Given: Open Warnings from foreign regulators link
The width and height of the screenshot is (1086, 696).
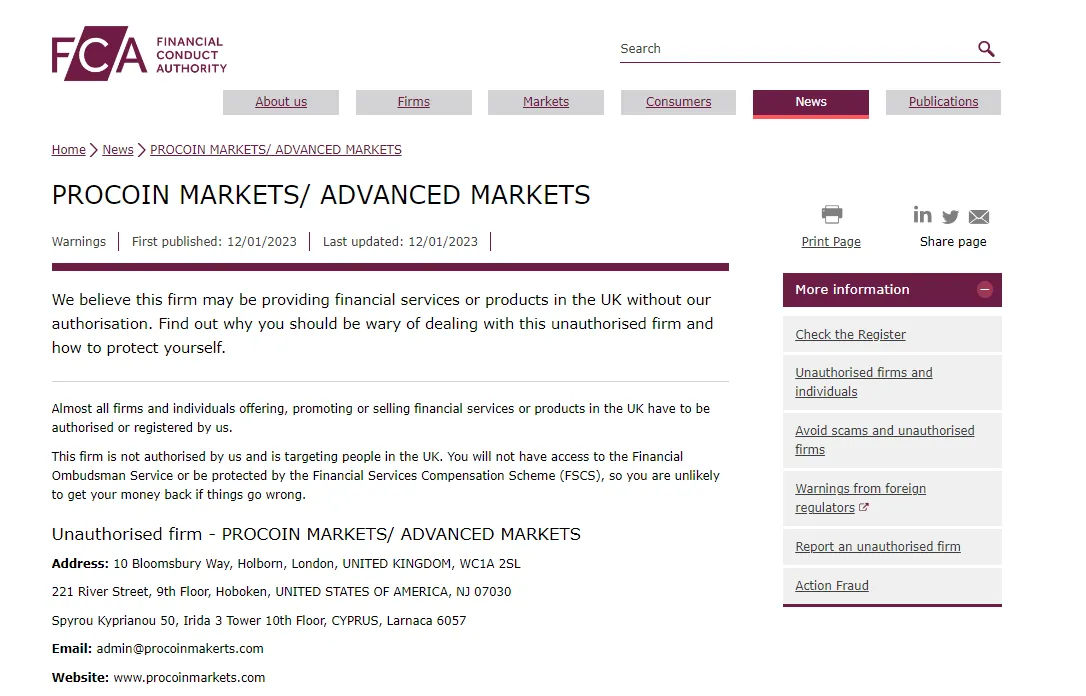Looking at the screenshot, I should click(x=860, y=498).
